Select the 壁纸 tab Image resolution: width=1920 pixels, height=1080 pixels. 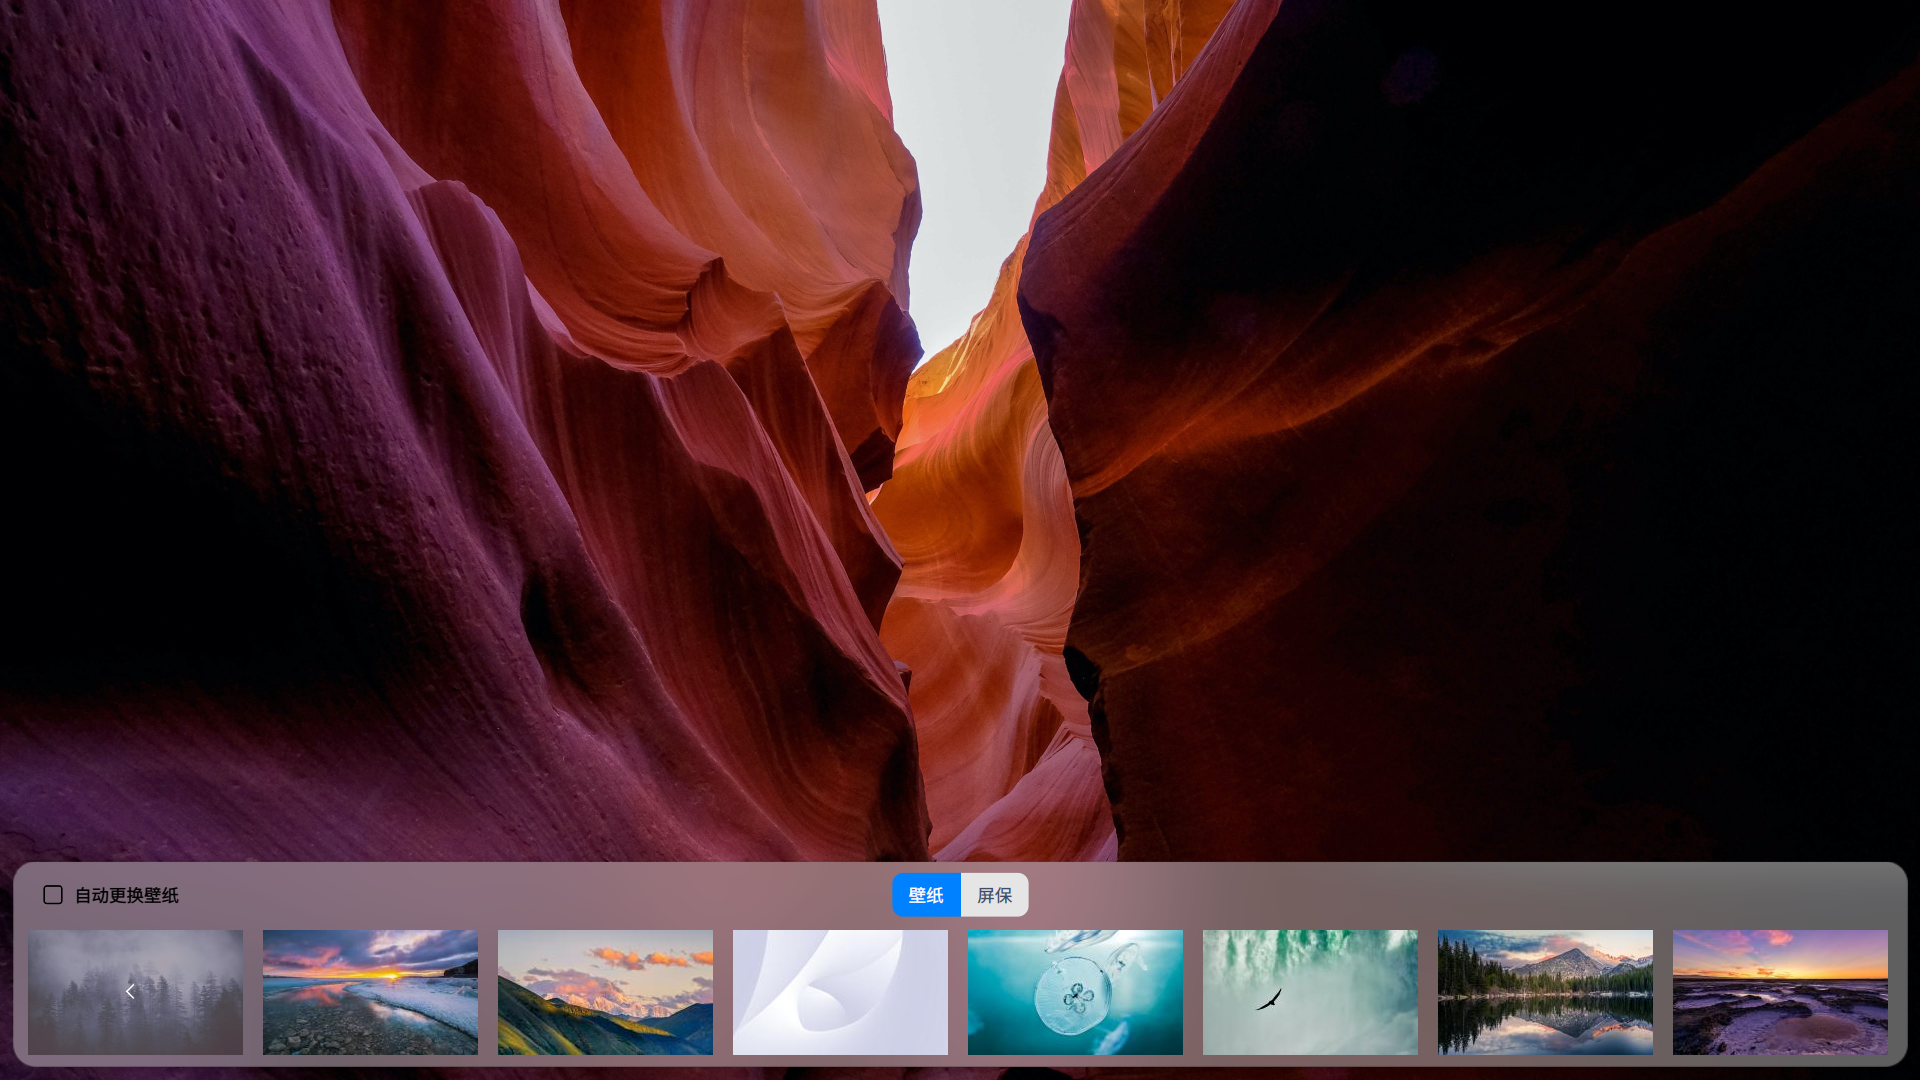click(x=925, y=895)
